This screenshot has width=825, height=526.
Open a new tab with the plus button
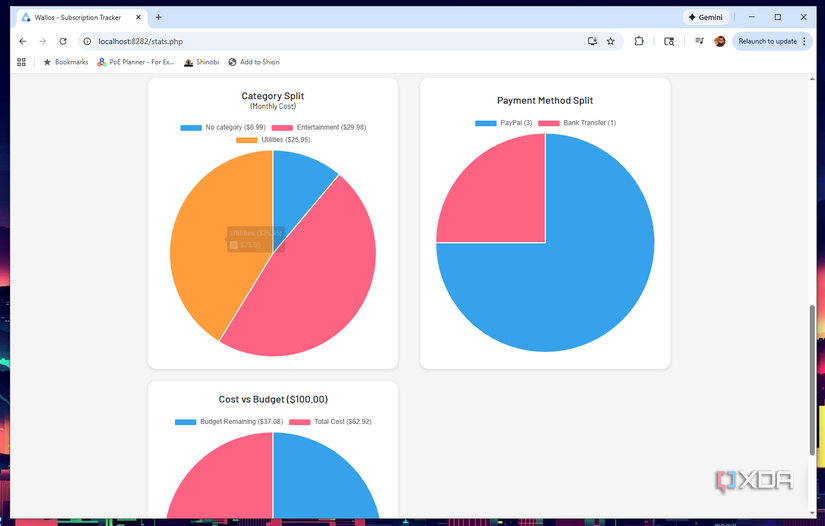[158, 17]
